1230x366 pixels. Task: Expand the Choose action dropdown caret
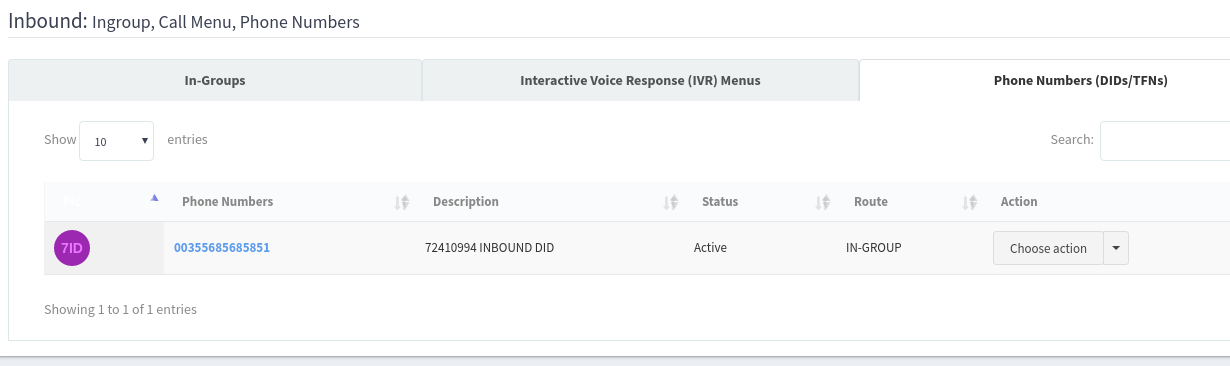click(1116, 248)
